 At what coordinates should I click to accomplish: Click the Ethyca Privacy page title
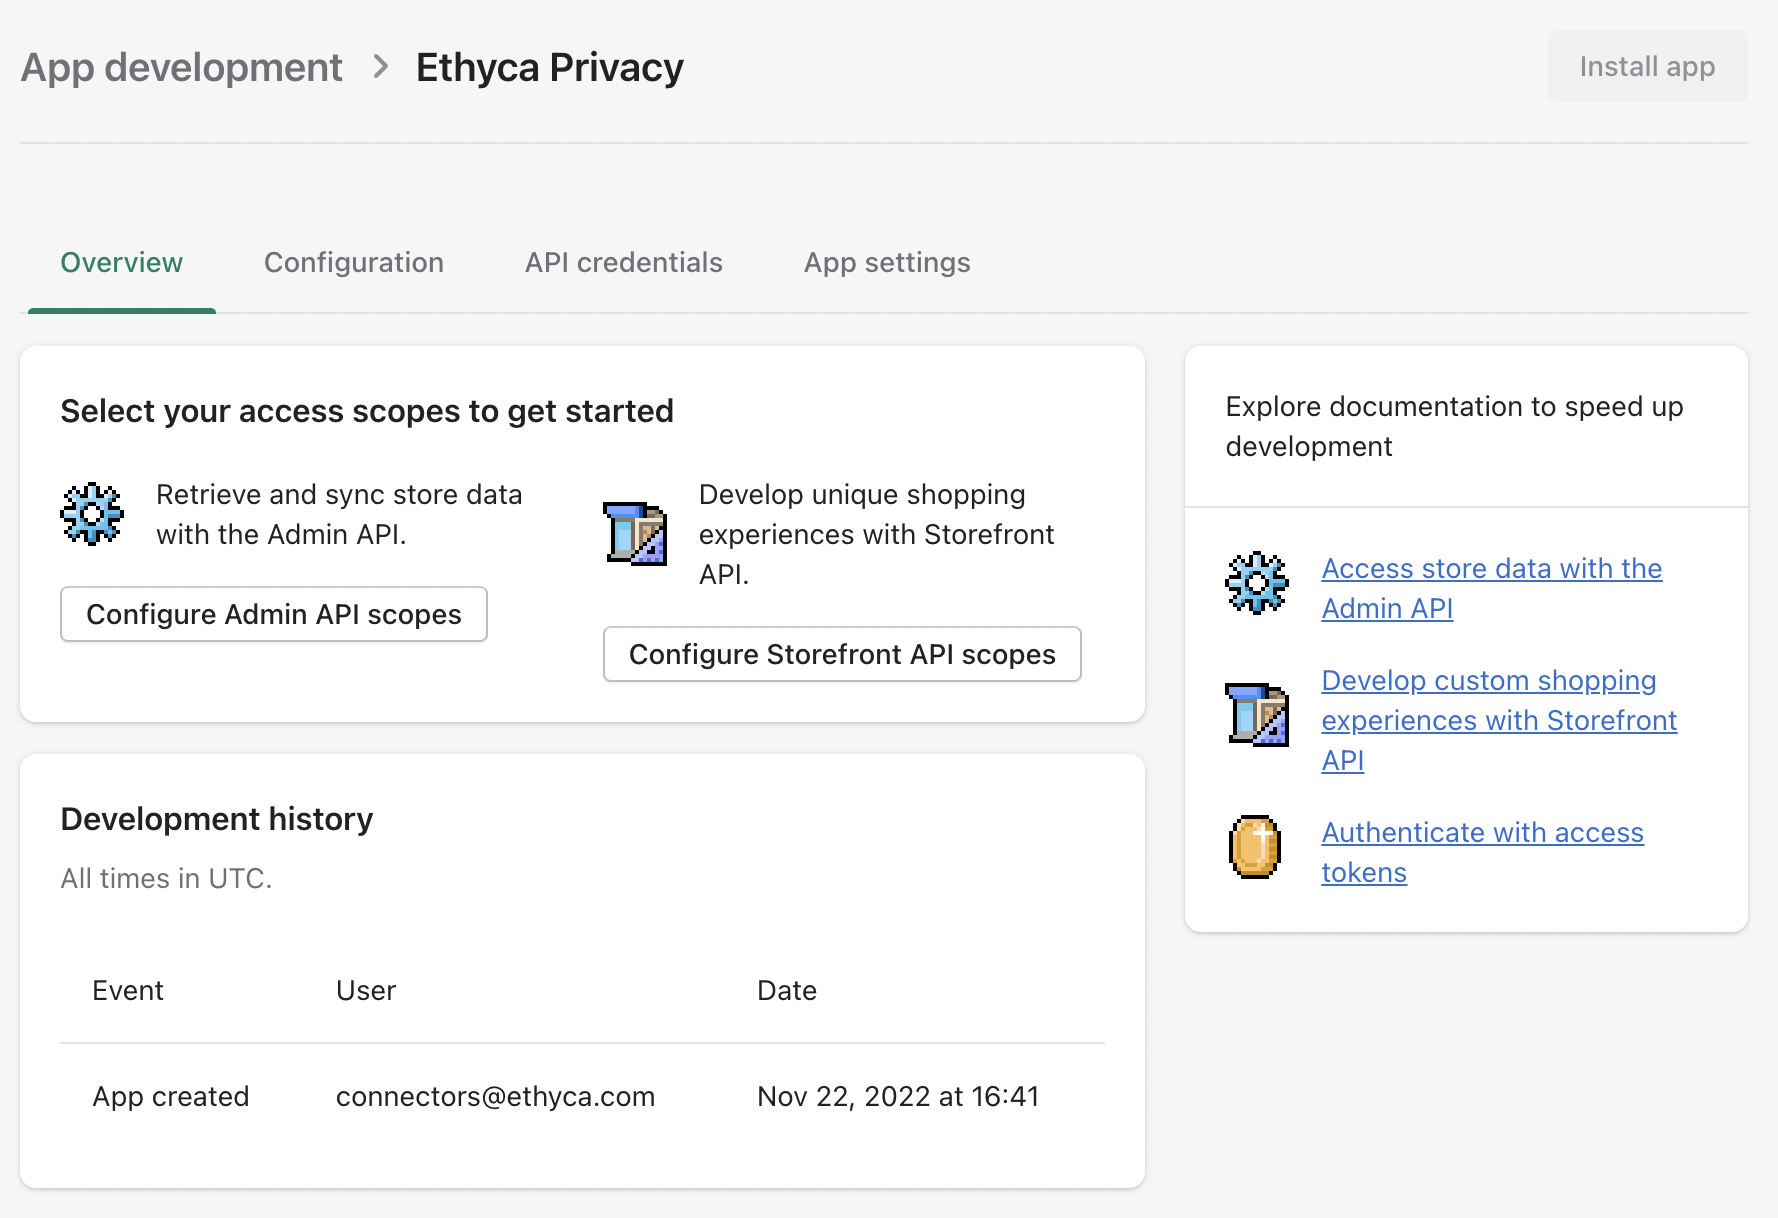[550, 68]
